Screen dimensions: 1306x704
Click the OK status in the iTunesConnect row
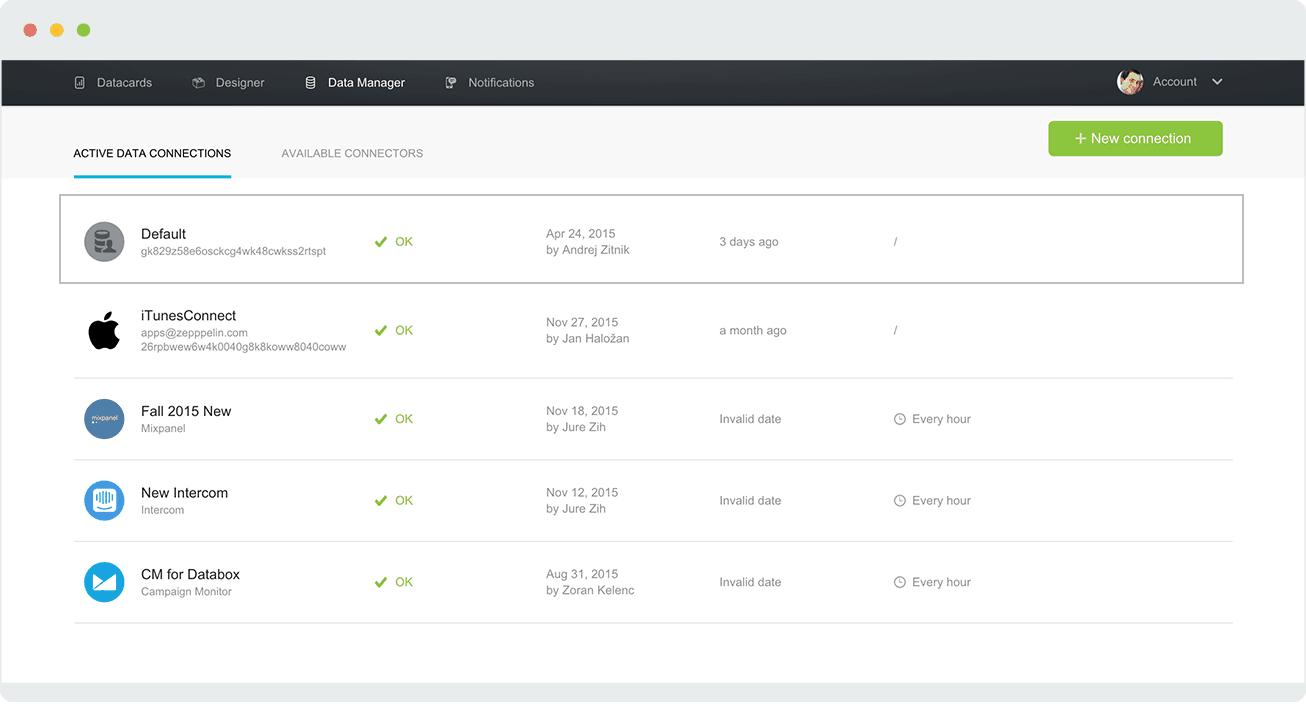pos(404,330)
